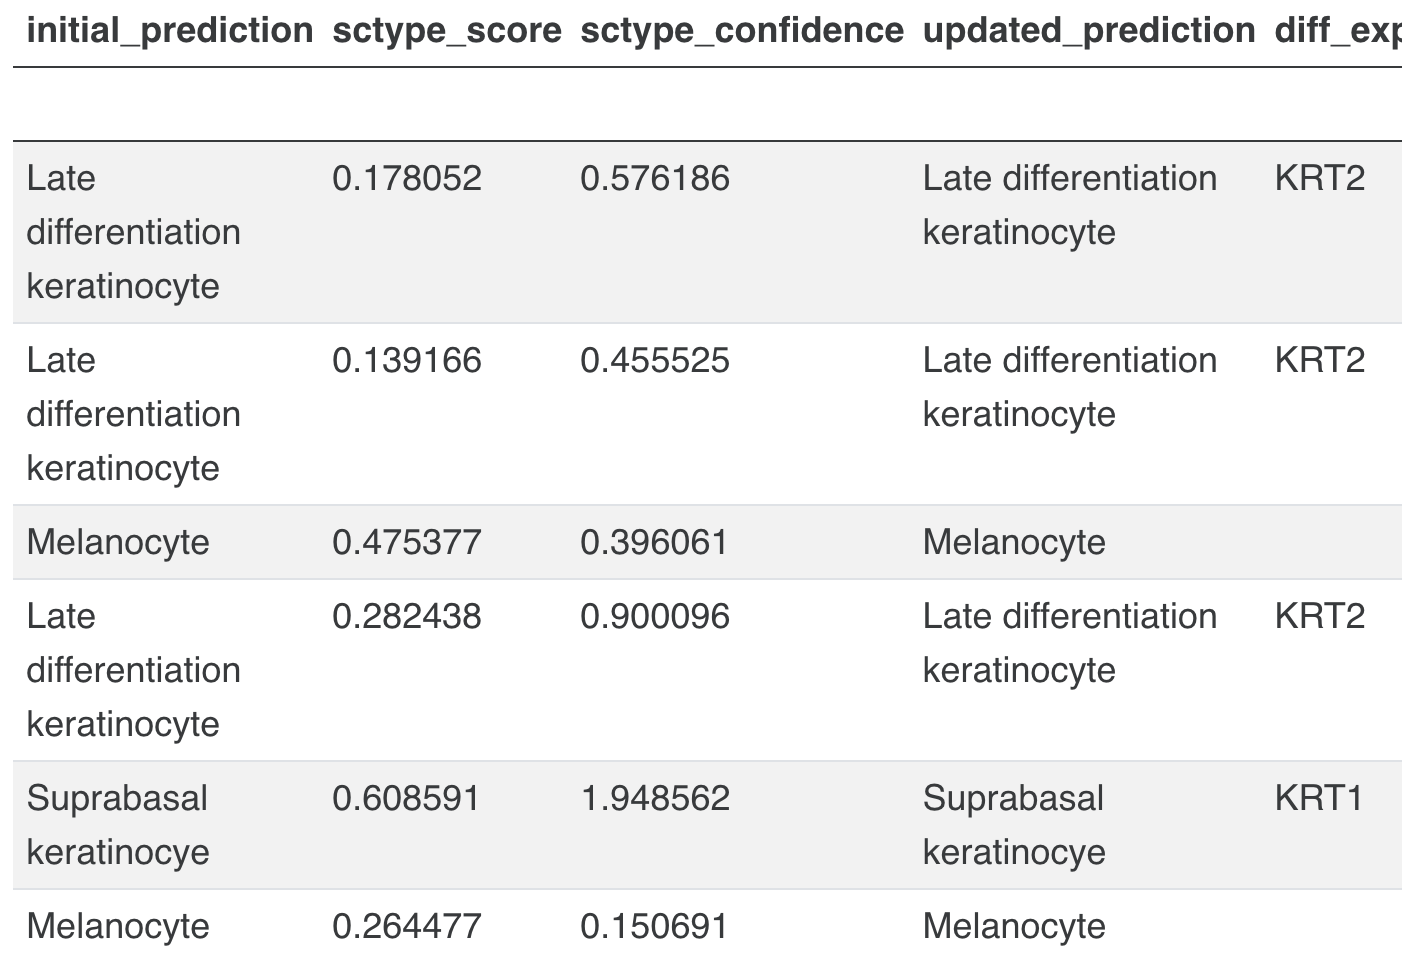The height and width of the screenshot is (956, 1402).
Task: Select the sctype_score cell 0.178052
Action: 407,178
